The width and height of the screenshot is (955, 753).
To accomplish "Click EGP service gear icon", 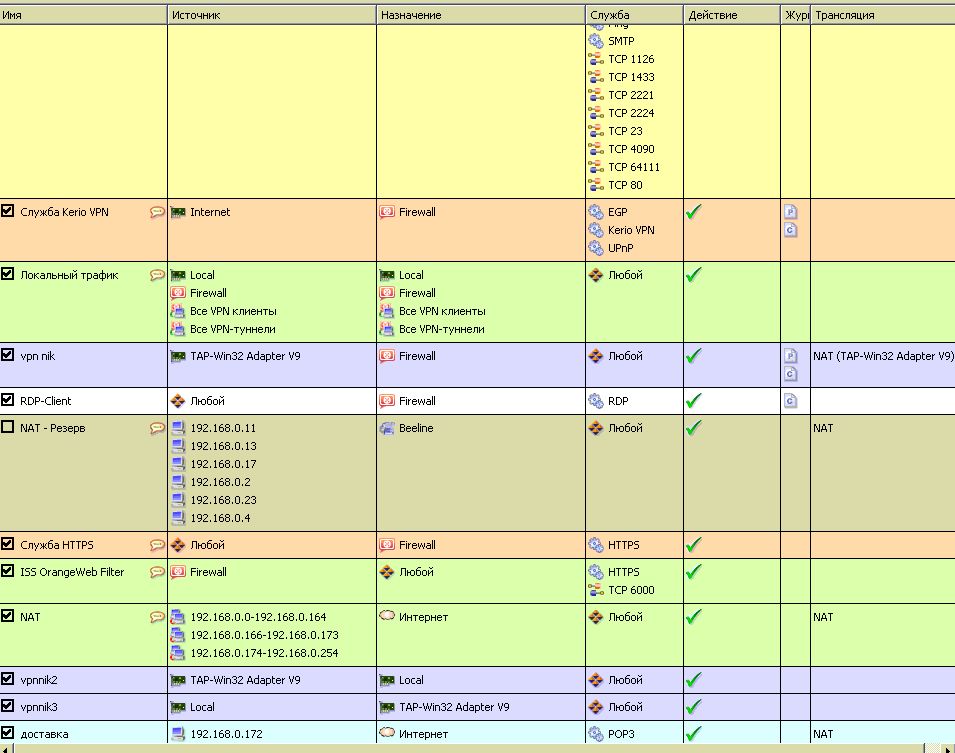I will [596, 212].
